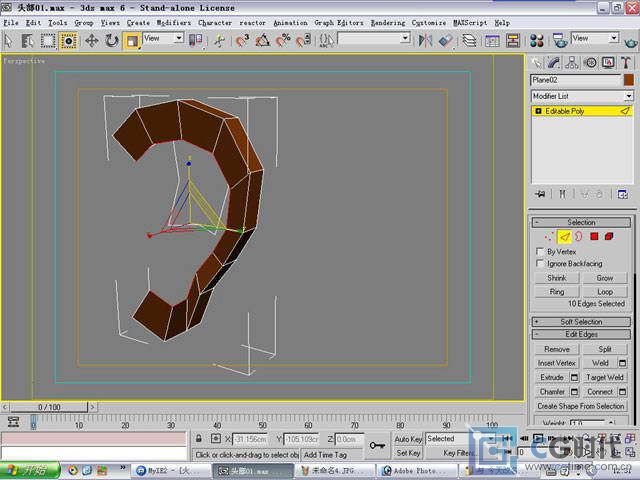640x480 pixels.
Task: Open the Material Editor
Action: coord(537,40)
